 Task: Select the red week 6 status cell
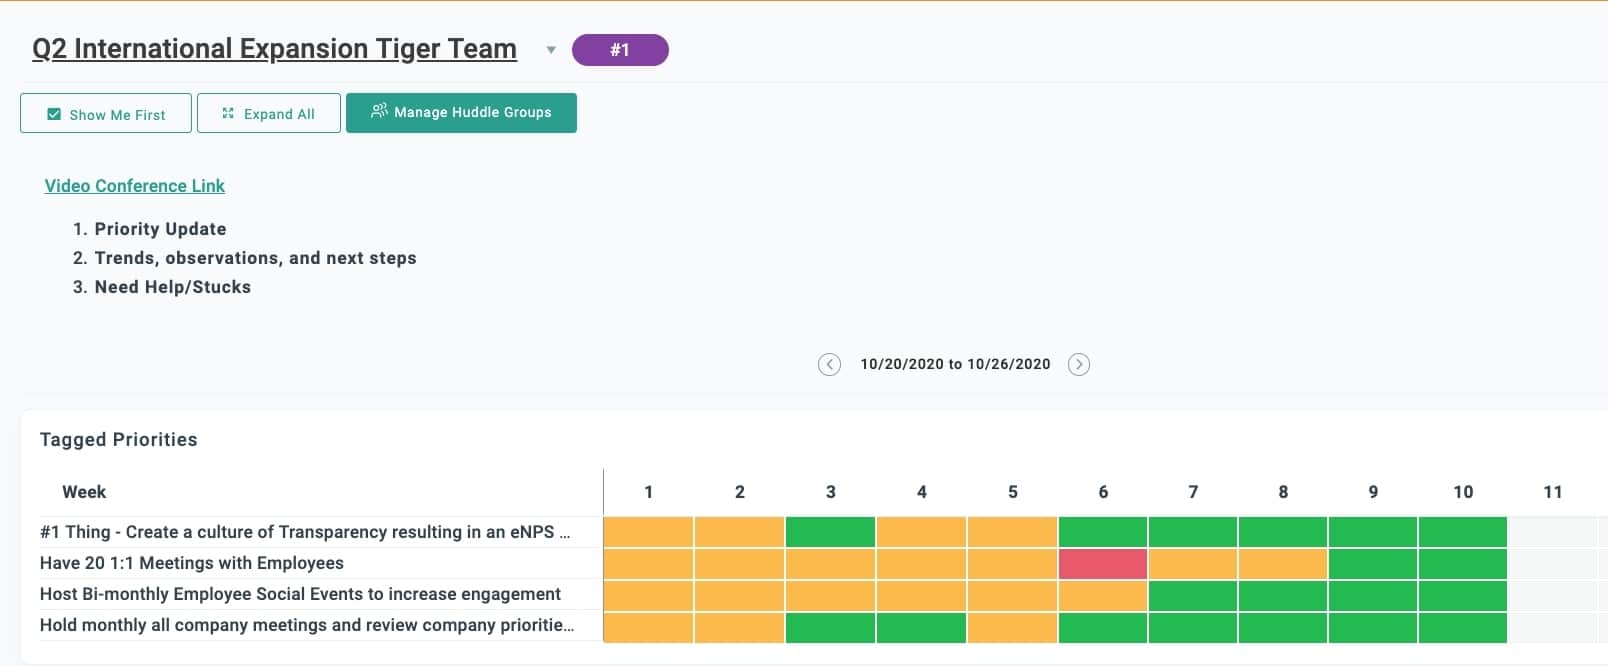point(1102,563)
